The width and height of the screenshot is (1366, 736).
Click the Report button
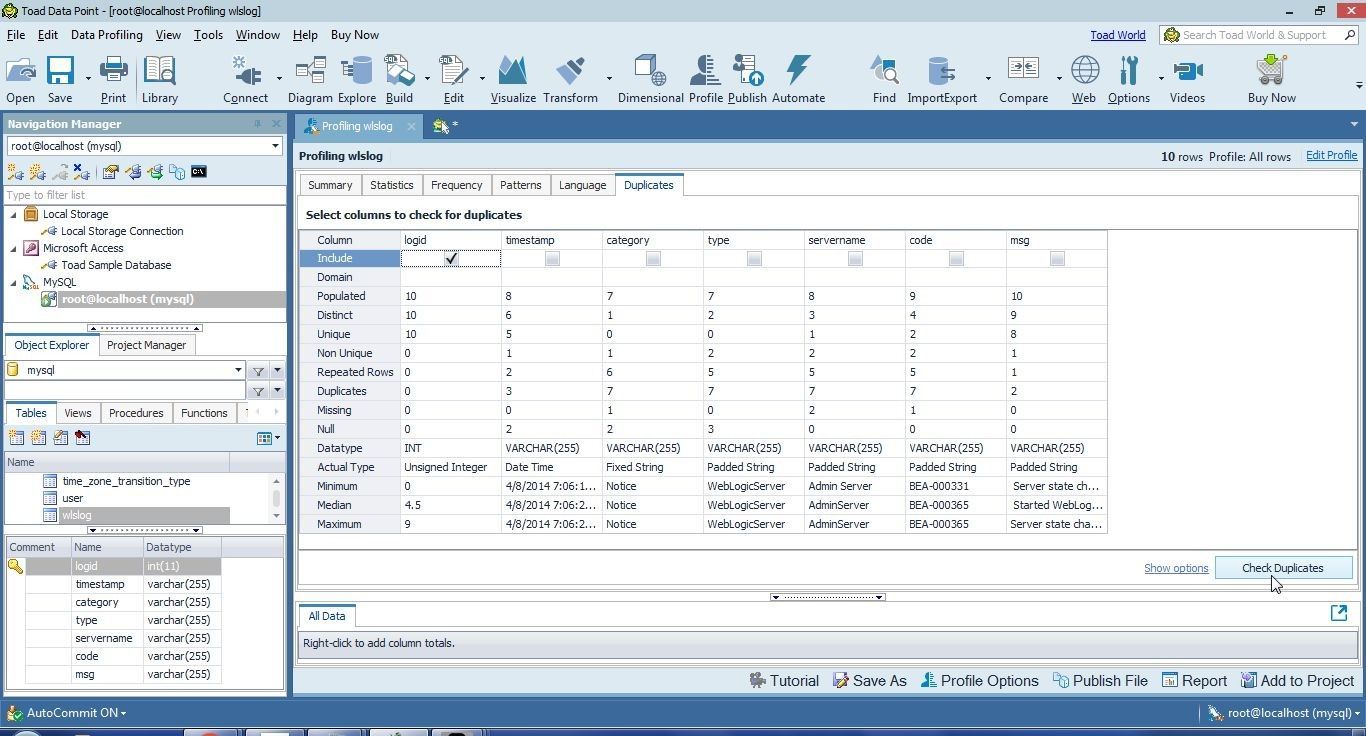click(x=1194, y=681)
